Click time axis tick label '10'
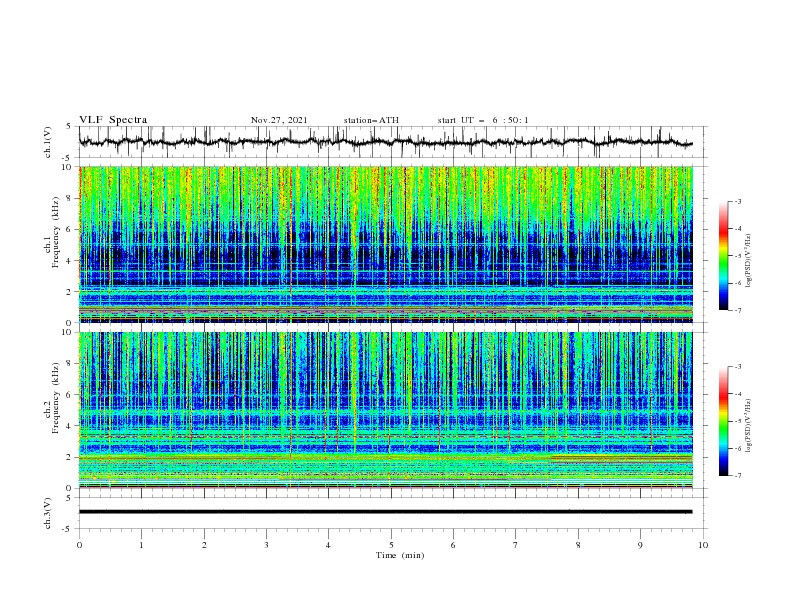Image resolution: width=792 pixels, height=612 pixels. pyautogui.click(x=703, y=545)
